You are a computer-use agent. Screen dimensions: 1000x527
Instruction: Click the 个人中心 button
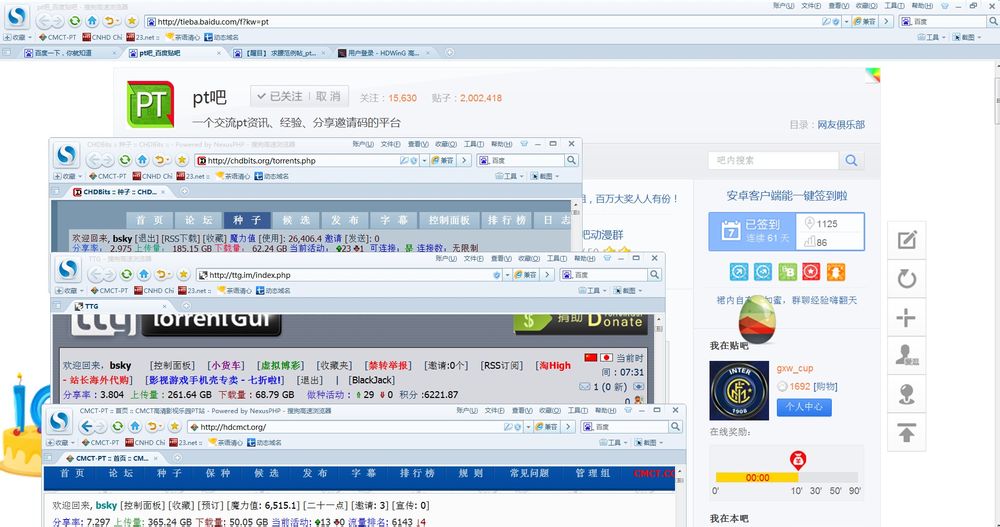coord(804,406)
